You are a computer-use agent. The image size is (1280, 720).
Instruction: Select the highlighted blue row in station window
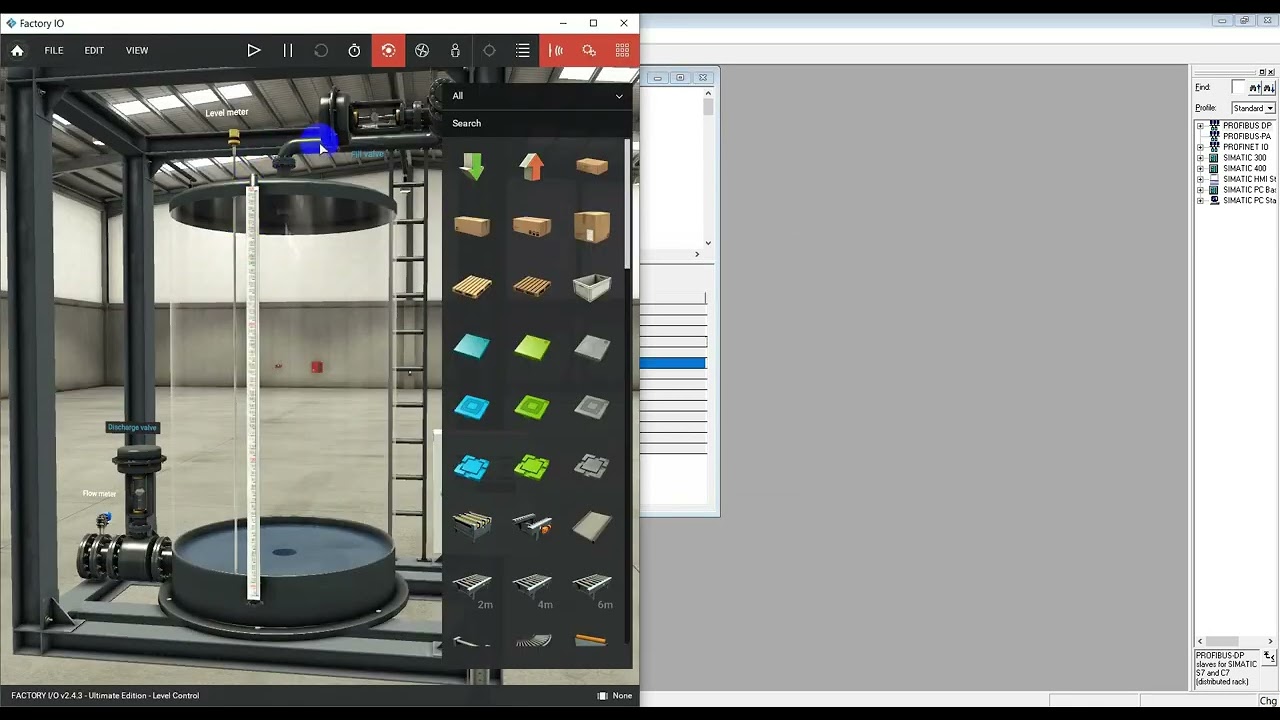(673, 363)
